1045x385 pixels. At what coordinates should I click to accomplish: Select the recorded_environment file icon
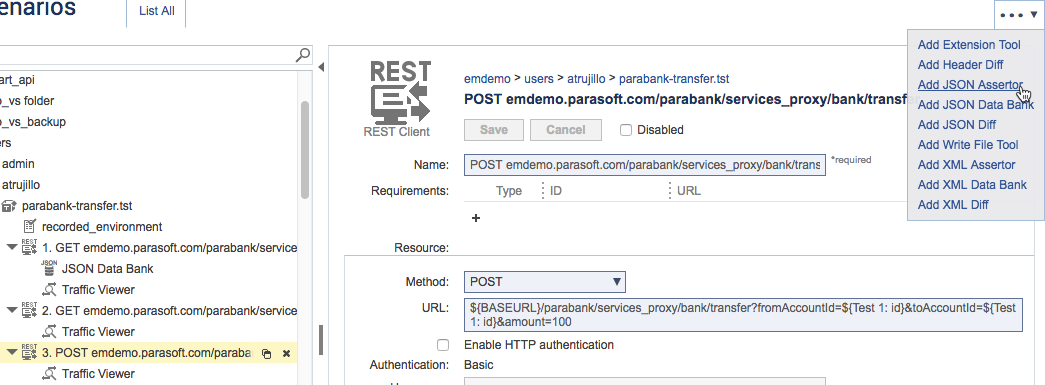coord(29,226)
